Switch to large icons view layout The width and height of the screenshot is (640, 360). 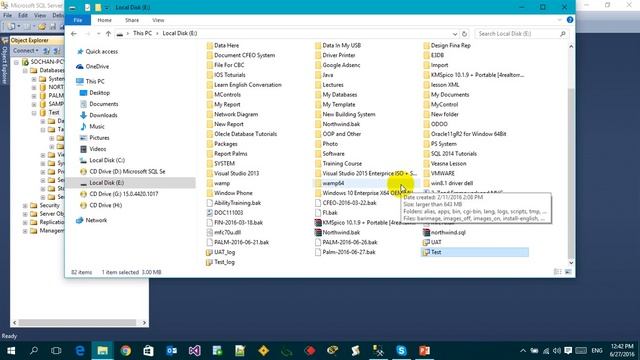(x=568, y=272)
